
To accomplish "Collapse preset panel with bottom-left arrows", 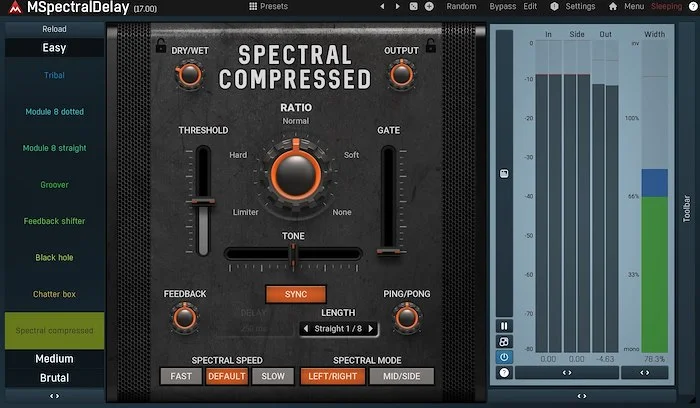I will (x=54, y=396).
